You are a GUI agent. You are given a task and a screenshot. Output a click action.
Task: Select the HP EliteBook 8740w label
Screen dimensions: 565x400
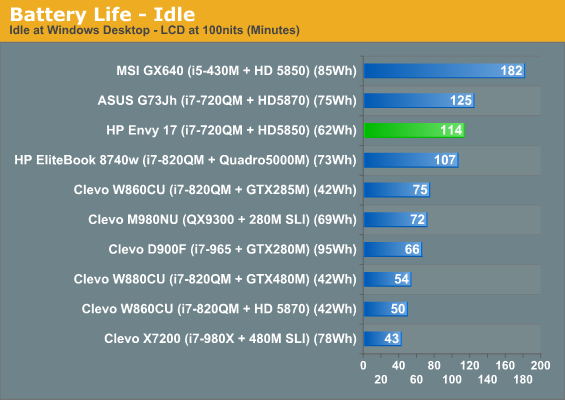coord(186,160)
